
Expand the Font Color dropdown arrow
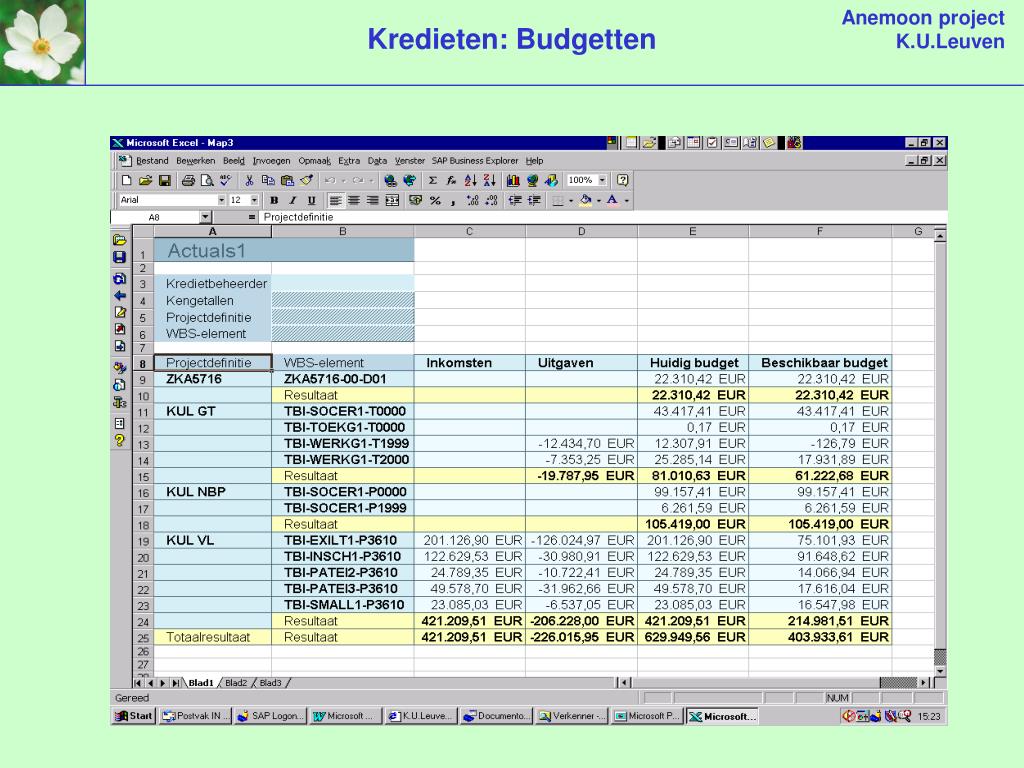[627, 200]
